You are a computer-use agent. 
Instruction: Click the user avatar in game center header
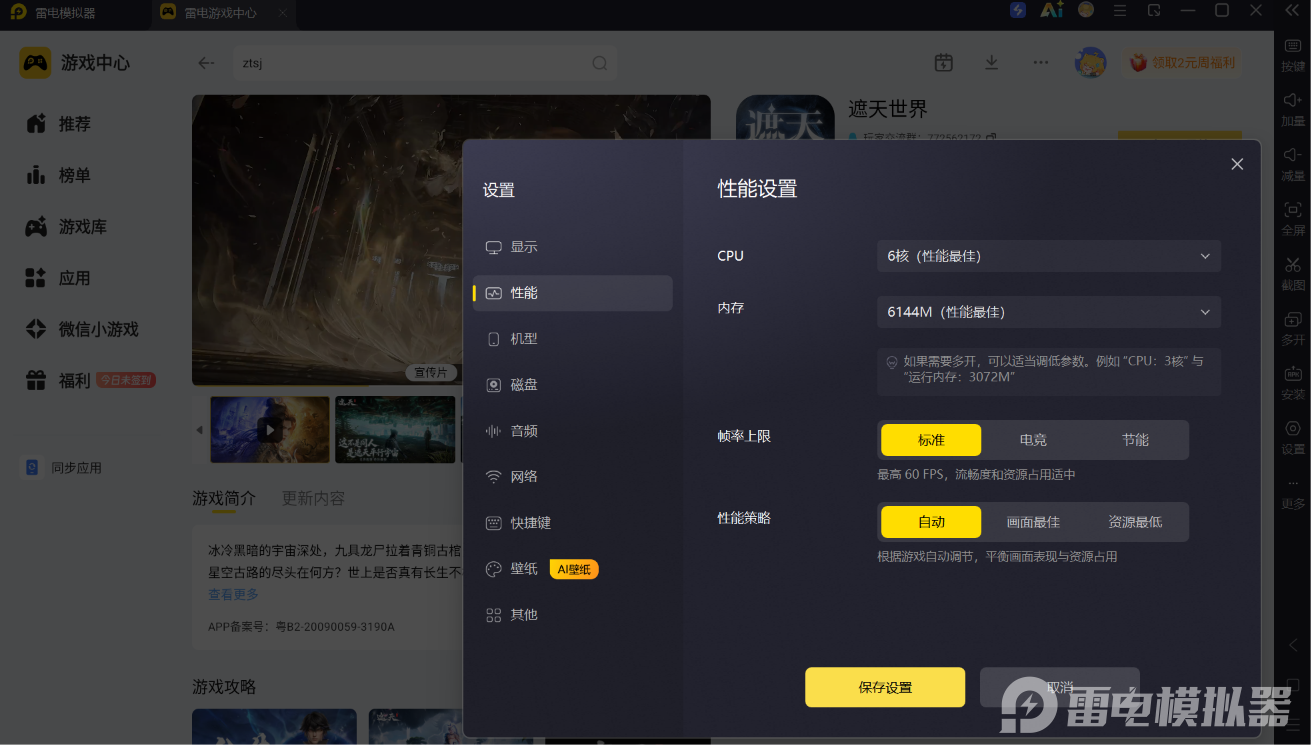(1090, 62)
